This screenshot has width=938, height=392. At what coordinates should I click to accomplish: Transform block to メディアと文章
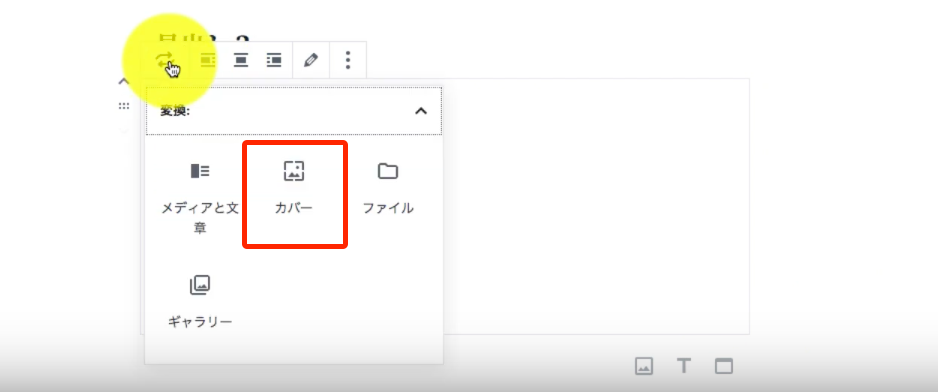coord(200,196)
